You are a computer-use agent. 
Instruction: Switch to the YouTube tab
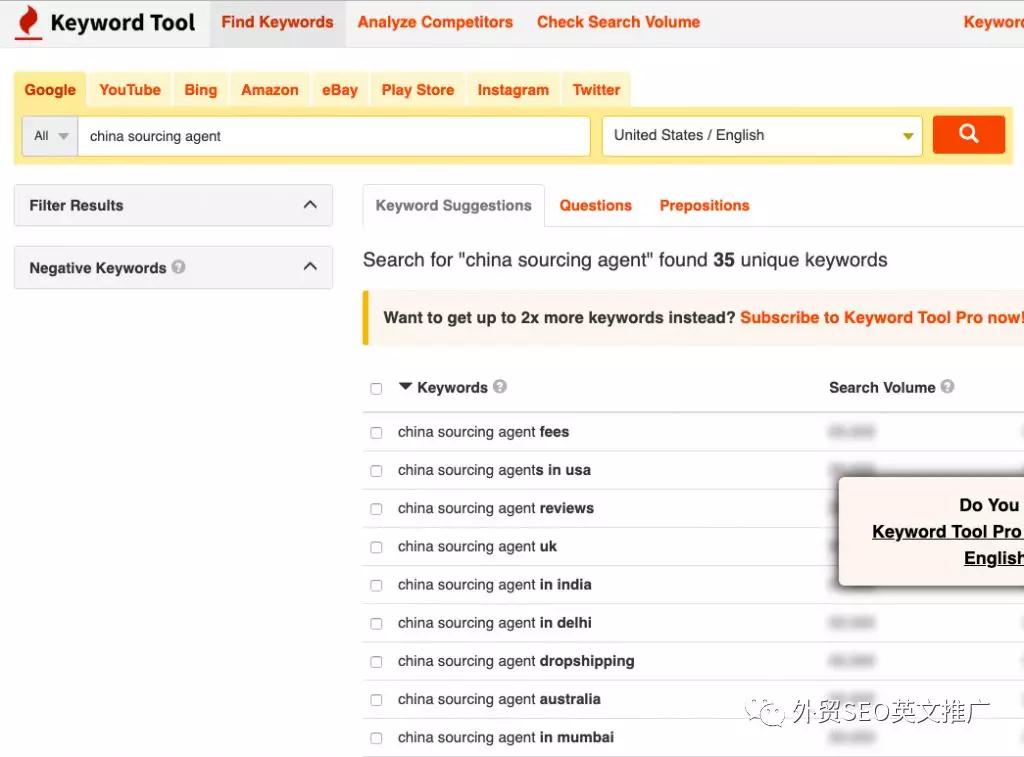tap(130, 90)
